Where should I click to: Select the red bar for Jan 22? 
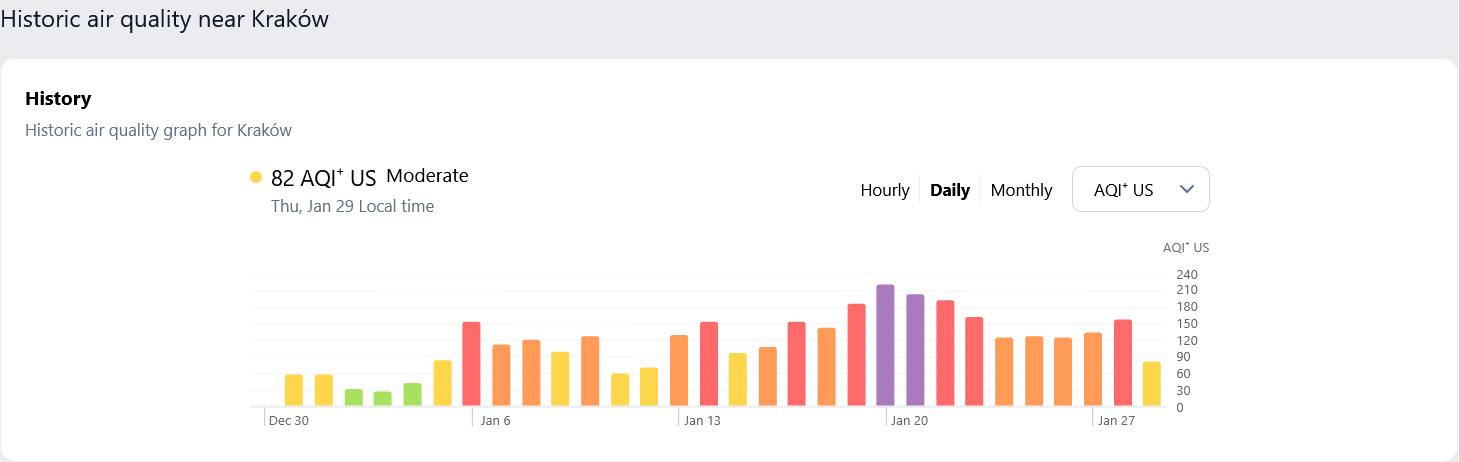pos(945,353)
